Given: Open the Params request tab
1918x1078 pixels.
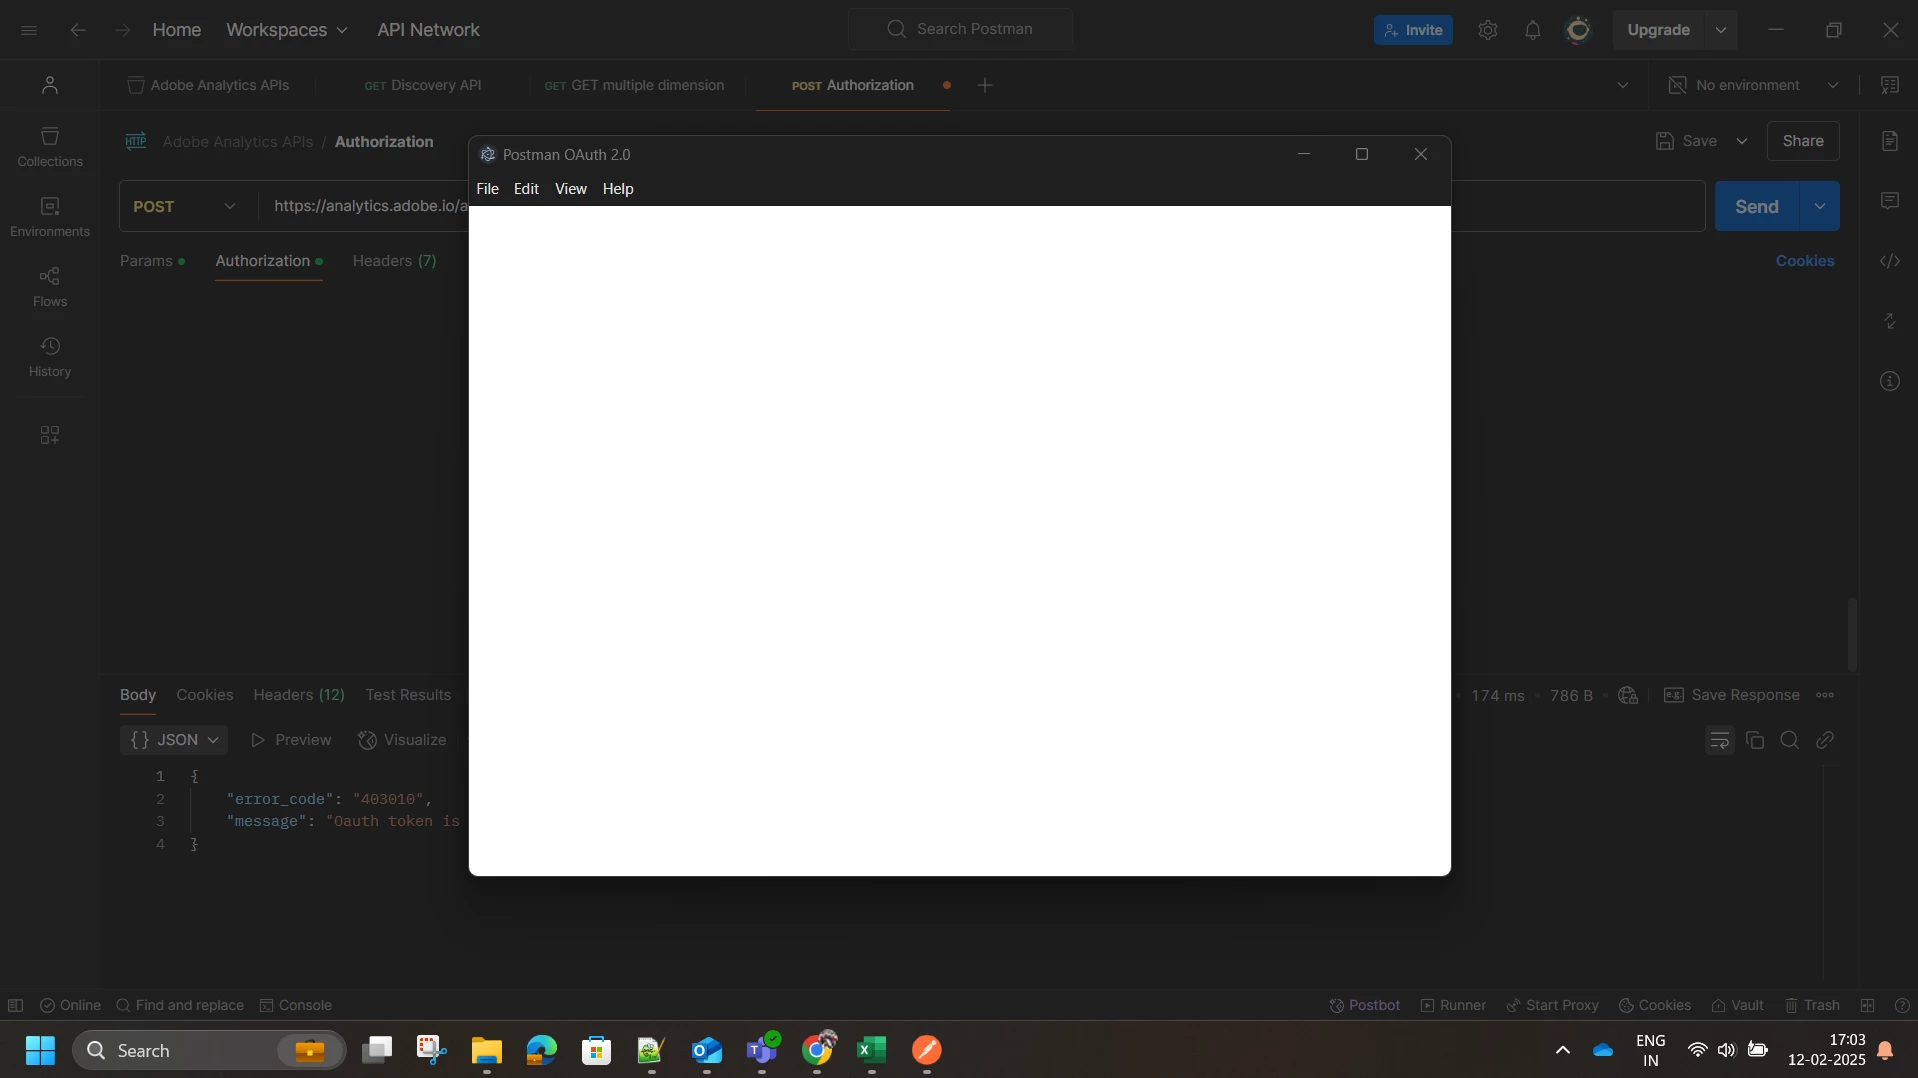Looking at the screenshot, I should (152, 261).
